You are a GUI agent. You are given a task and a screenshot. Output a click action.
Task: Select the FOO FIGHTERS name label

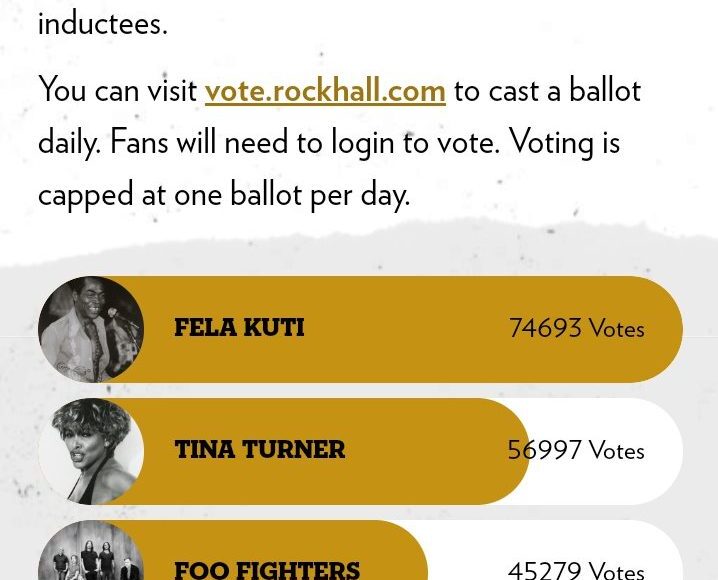(267, 570)
